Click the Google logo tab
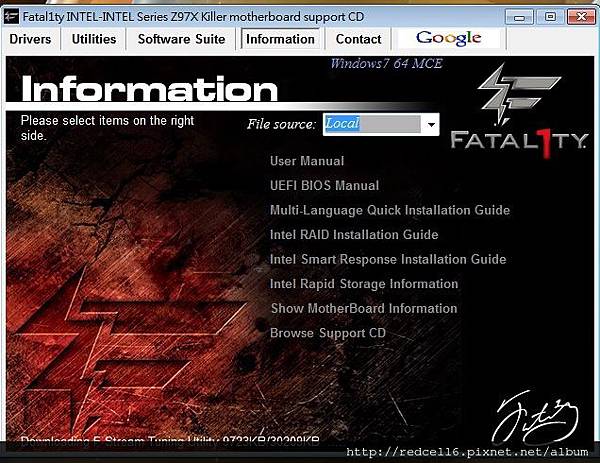This screenshot has width=600, height=463. (x=448, y=38)
